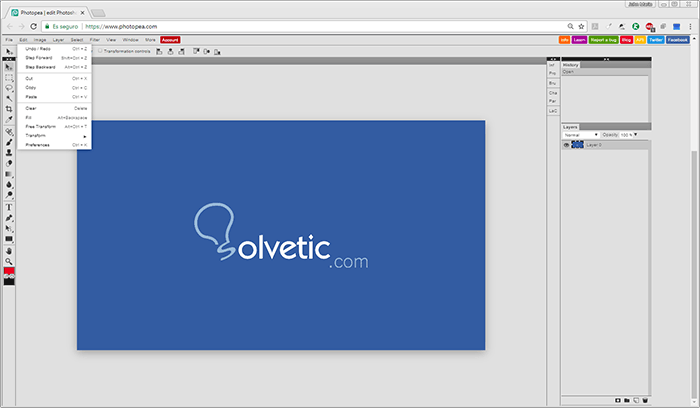Click the black background color swatch
Image resolution: width=700 pixels, height=408 pixels.
point(9,282)
